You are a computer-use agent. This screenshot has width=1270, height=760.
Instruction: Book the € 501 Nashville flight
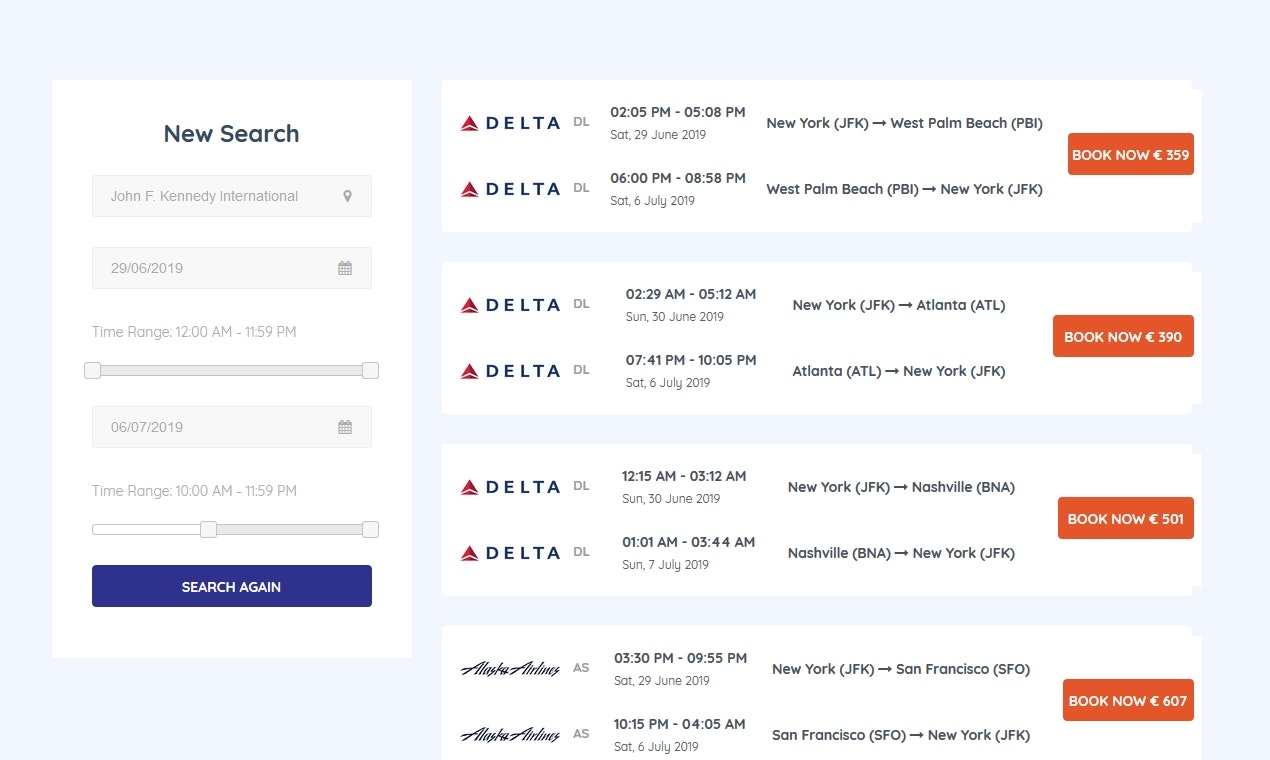[x=1126, y=518]
